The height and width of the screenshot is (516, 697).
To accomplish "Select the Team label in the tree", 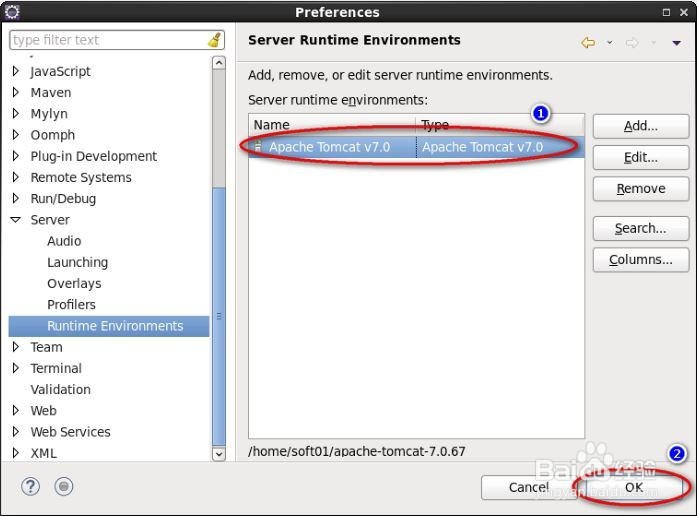I will pos(46,347).
